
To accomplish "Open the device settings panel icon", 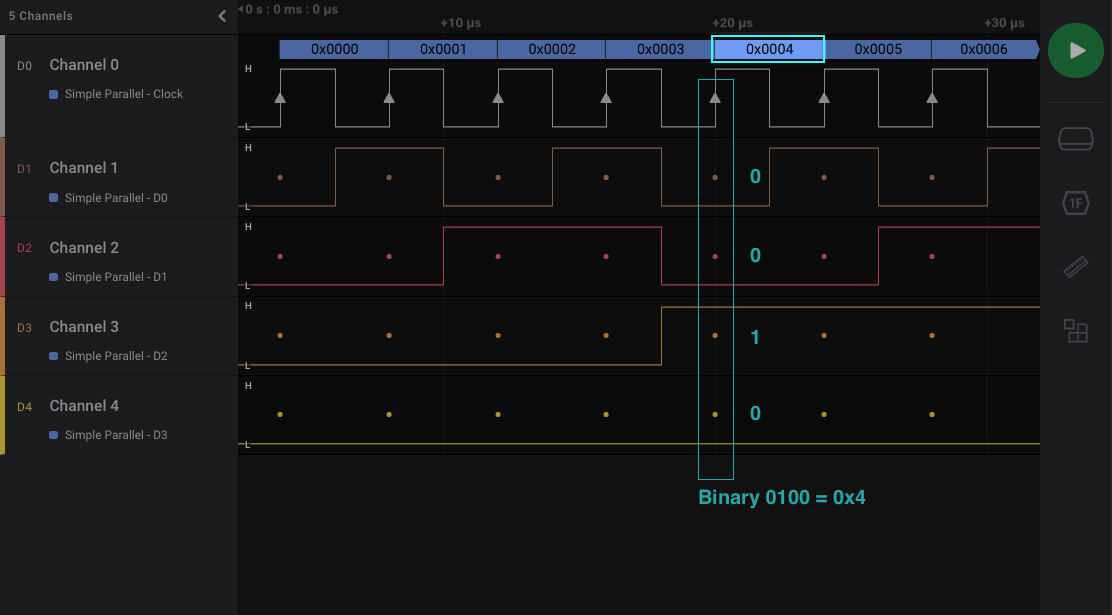I will (x=1075, y=139).
